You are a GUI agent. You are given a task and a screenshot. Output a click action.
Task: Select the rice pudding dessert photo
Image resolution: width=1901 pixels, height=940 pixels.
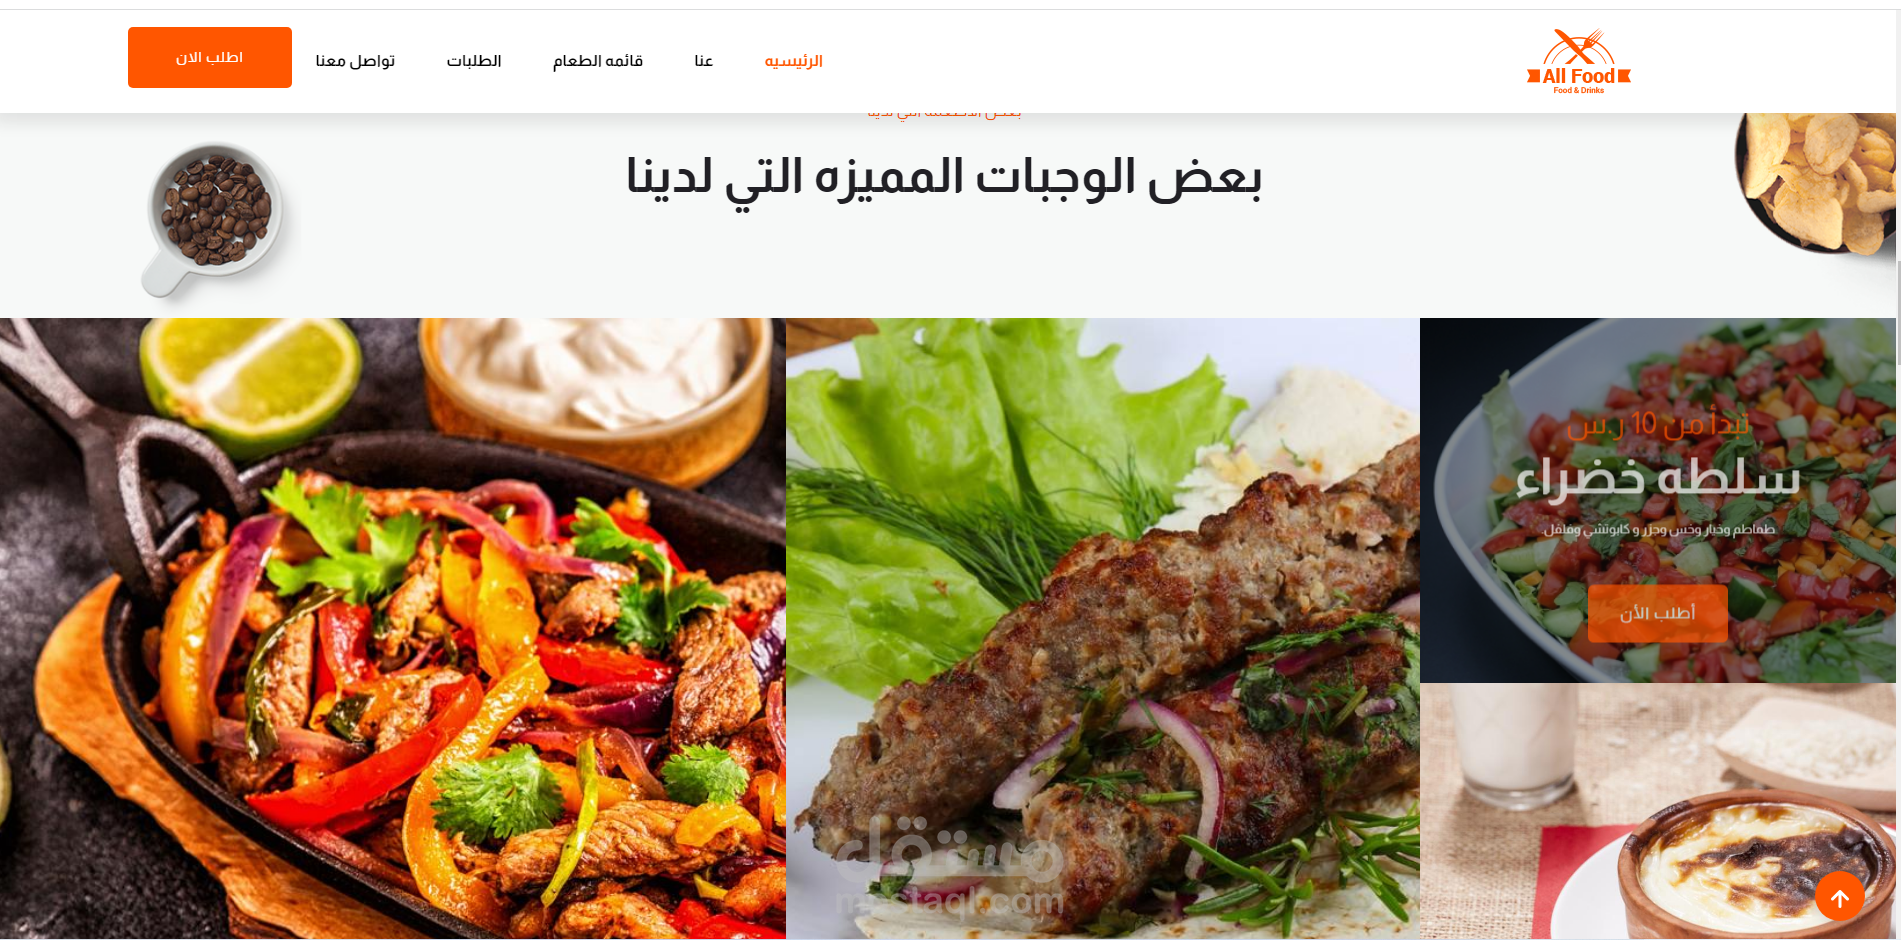(x=1657, y=811)
